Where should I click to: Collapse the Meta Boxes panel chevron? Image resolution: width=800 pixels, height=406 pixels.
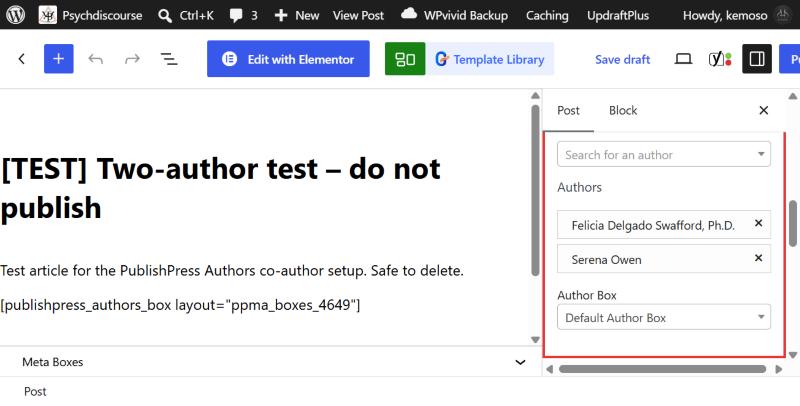(520, 362)
